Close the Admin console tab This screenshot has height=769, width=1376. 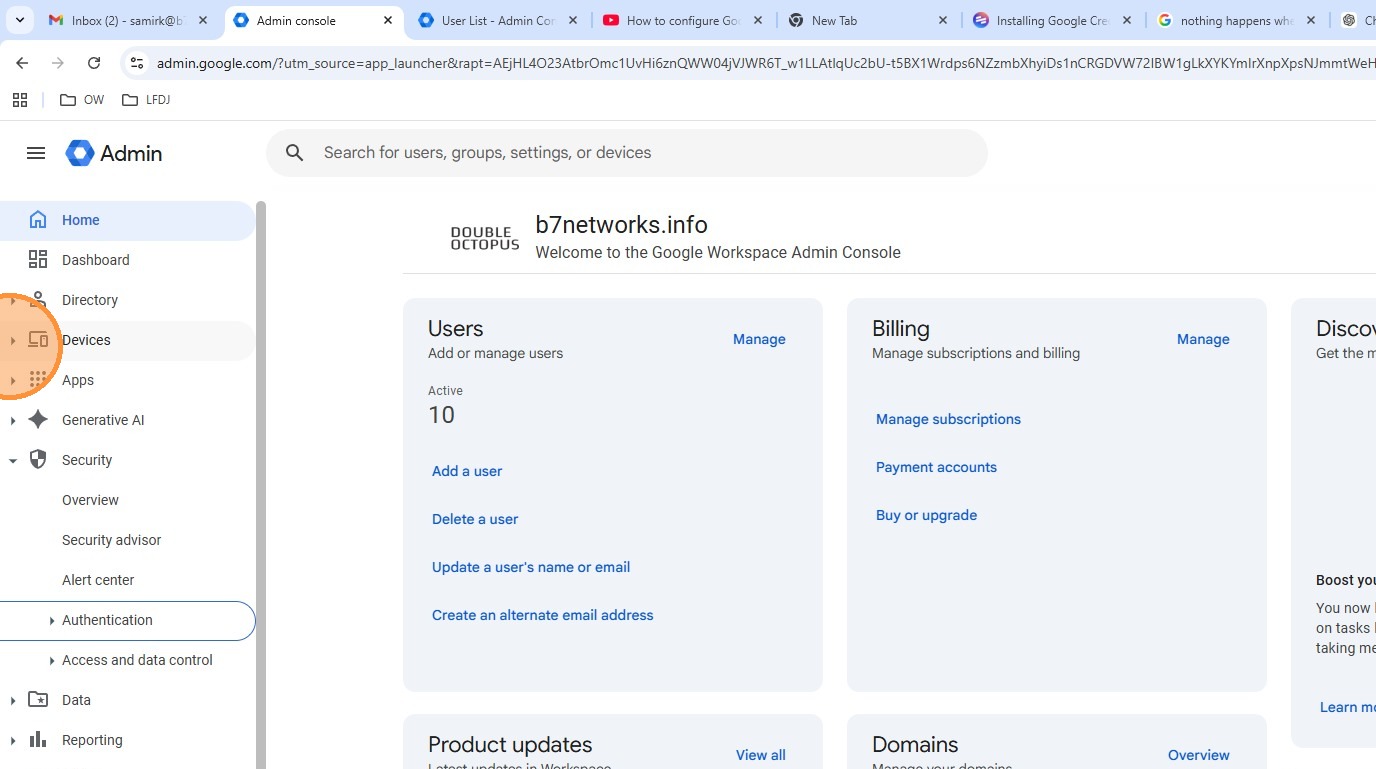388,20
